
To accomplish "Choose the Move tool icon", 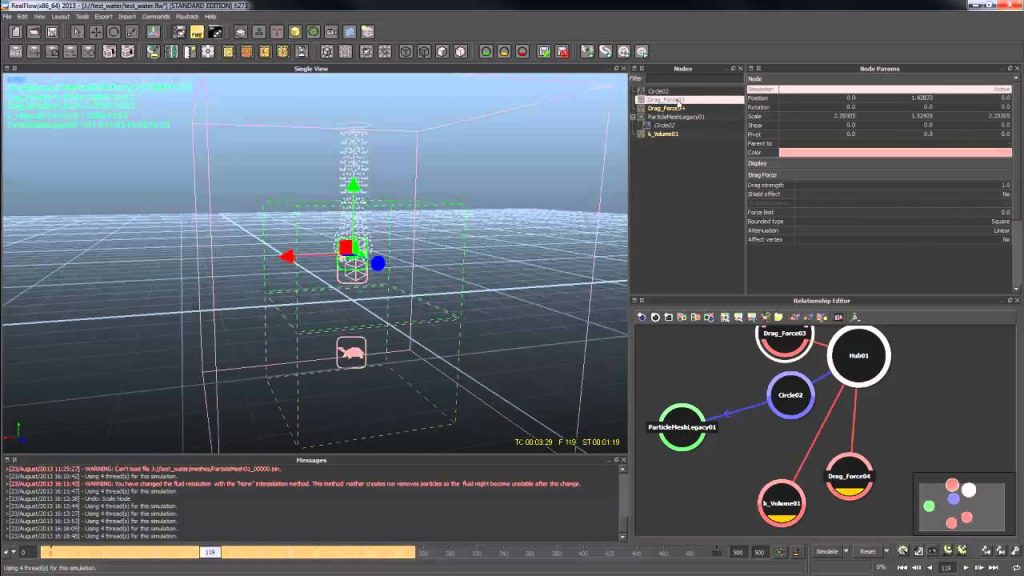I will pyautogui.click(x=95, y=32).
